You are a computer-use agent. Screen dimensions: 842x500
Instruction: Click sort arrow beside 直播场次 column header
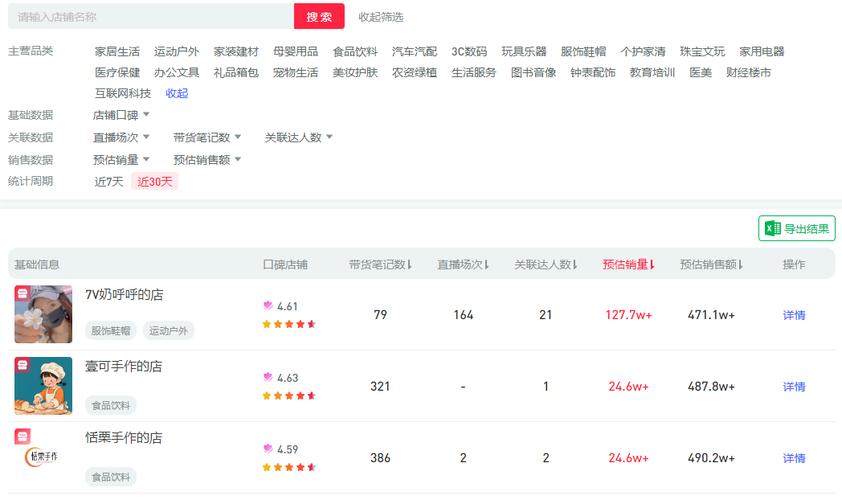pos(487,265)
